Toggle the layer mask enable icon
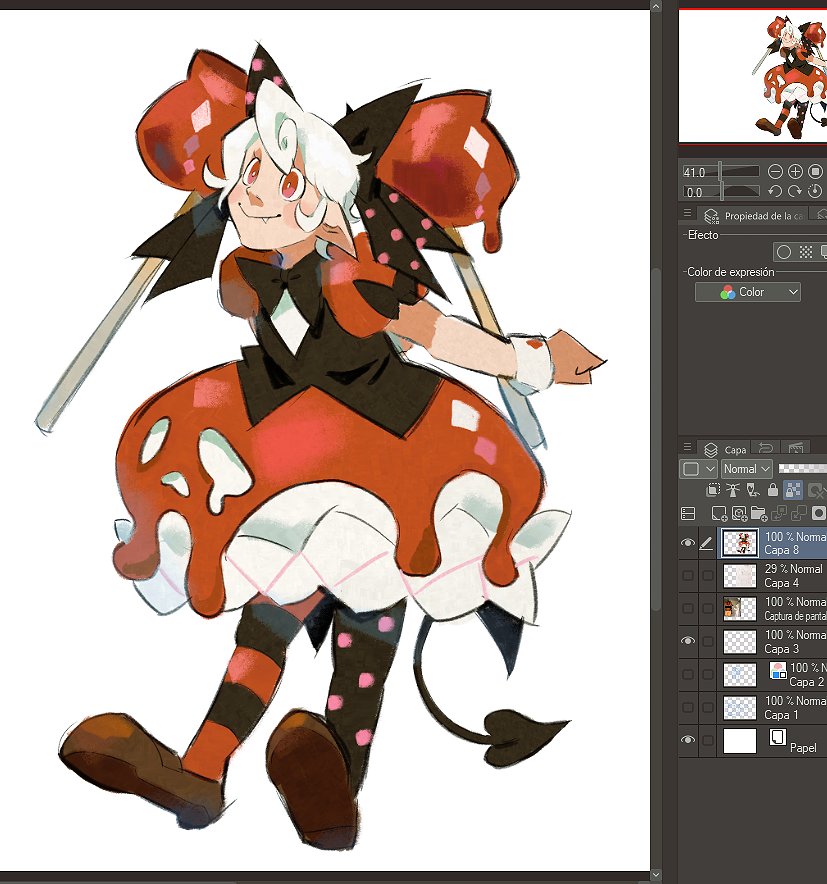This screenshot has width=827, height=884. 816,490
